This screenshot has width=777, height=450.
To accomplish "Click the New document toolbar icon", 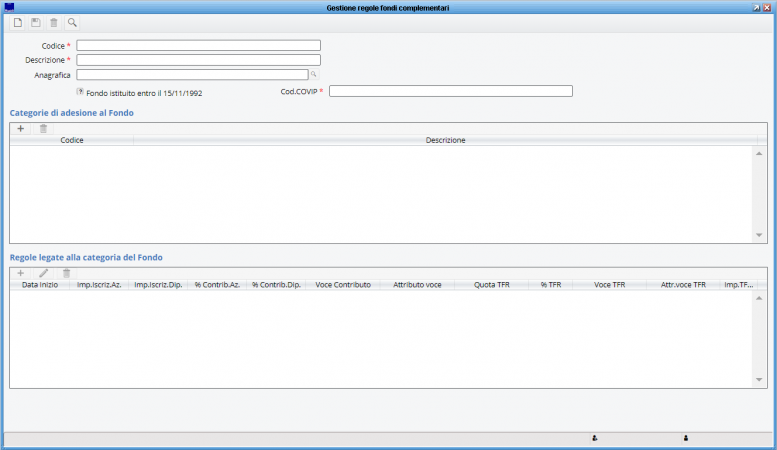I will 18,23.
